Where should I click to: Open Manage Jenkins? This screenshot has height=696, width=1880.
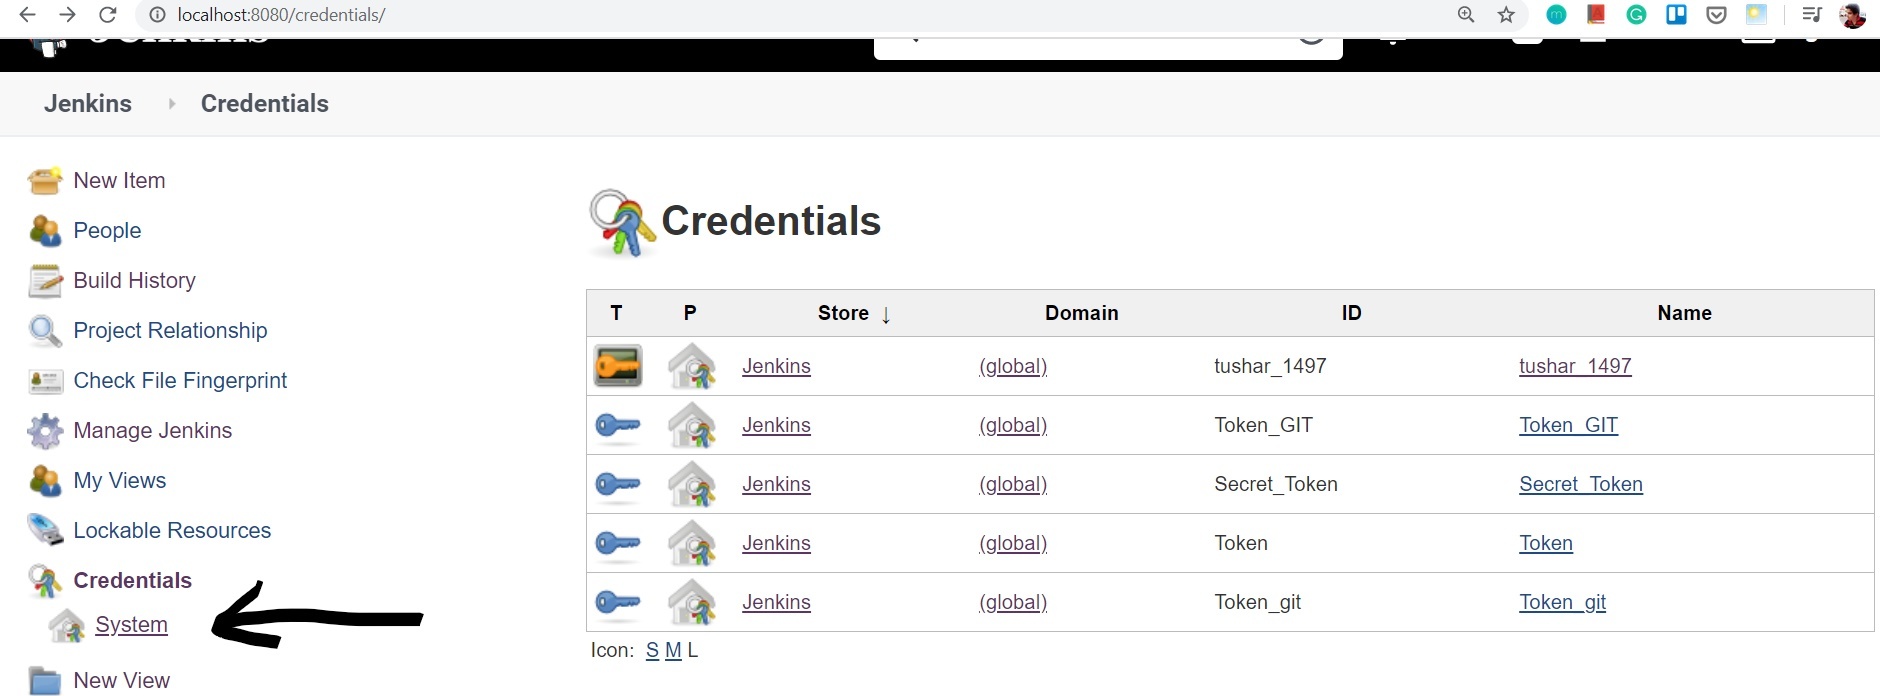coord(152,430)
